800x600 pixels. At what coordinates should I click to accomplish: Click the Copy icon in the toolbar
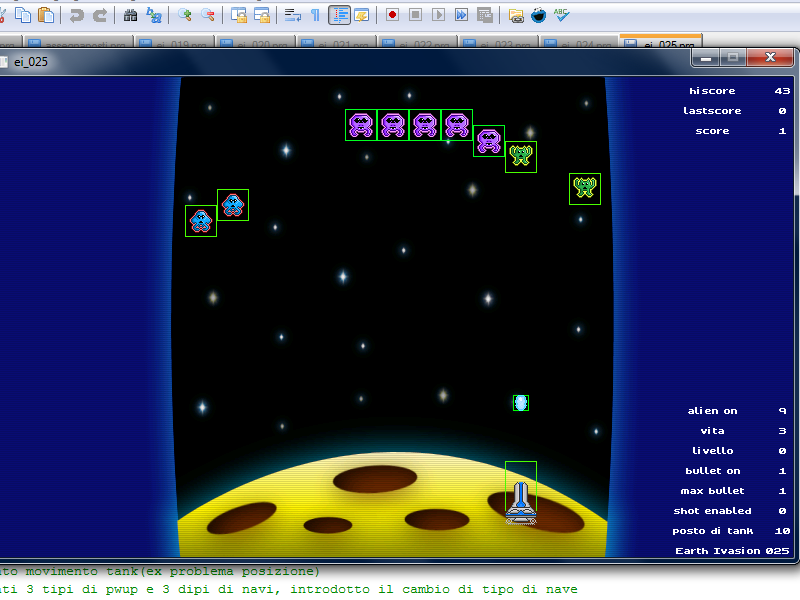(22, 15)
